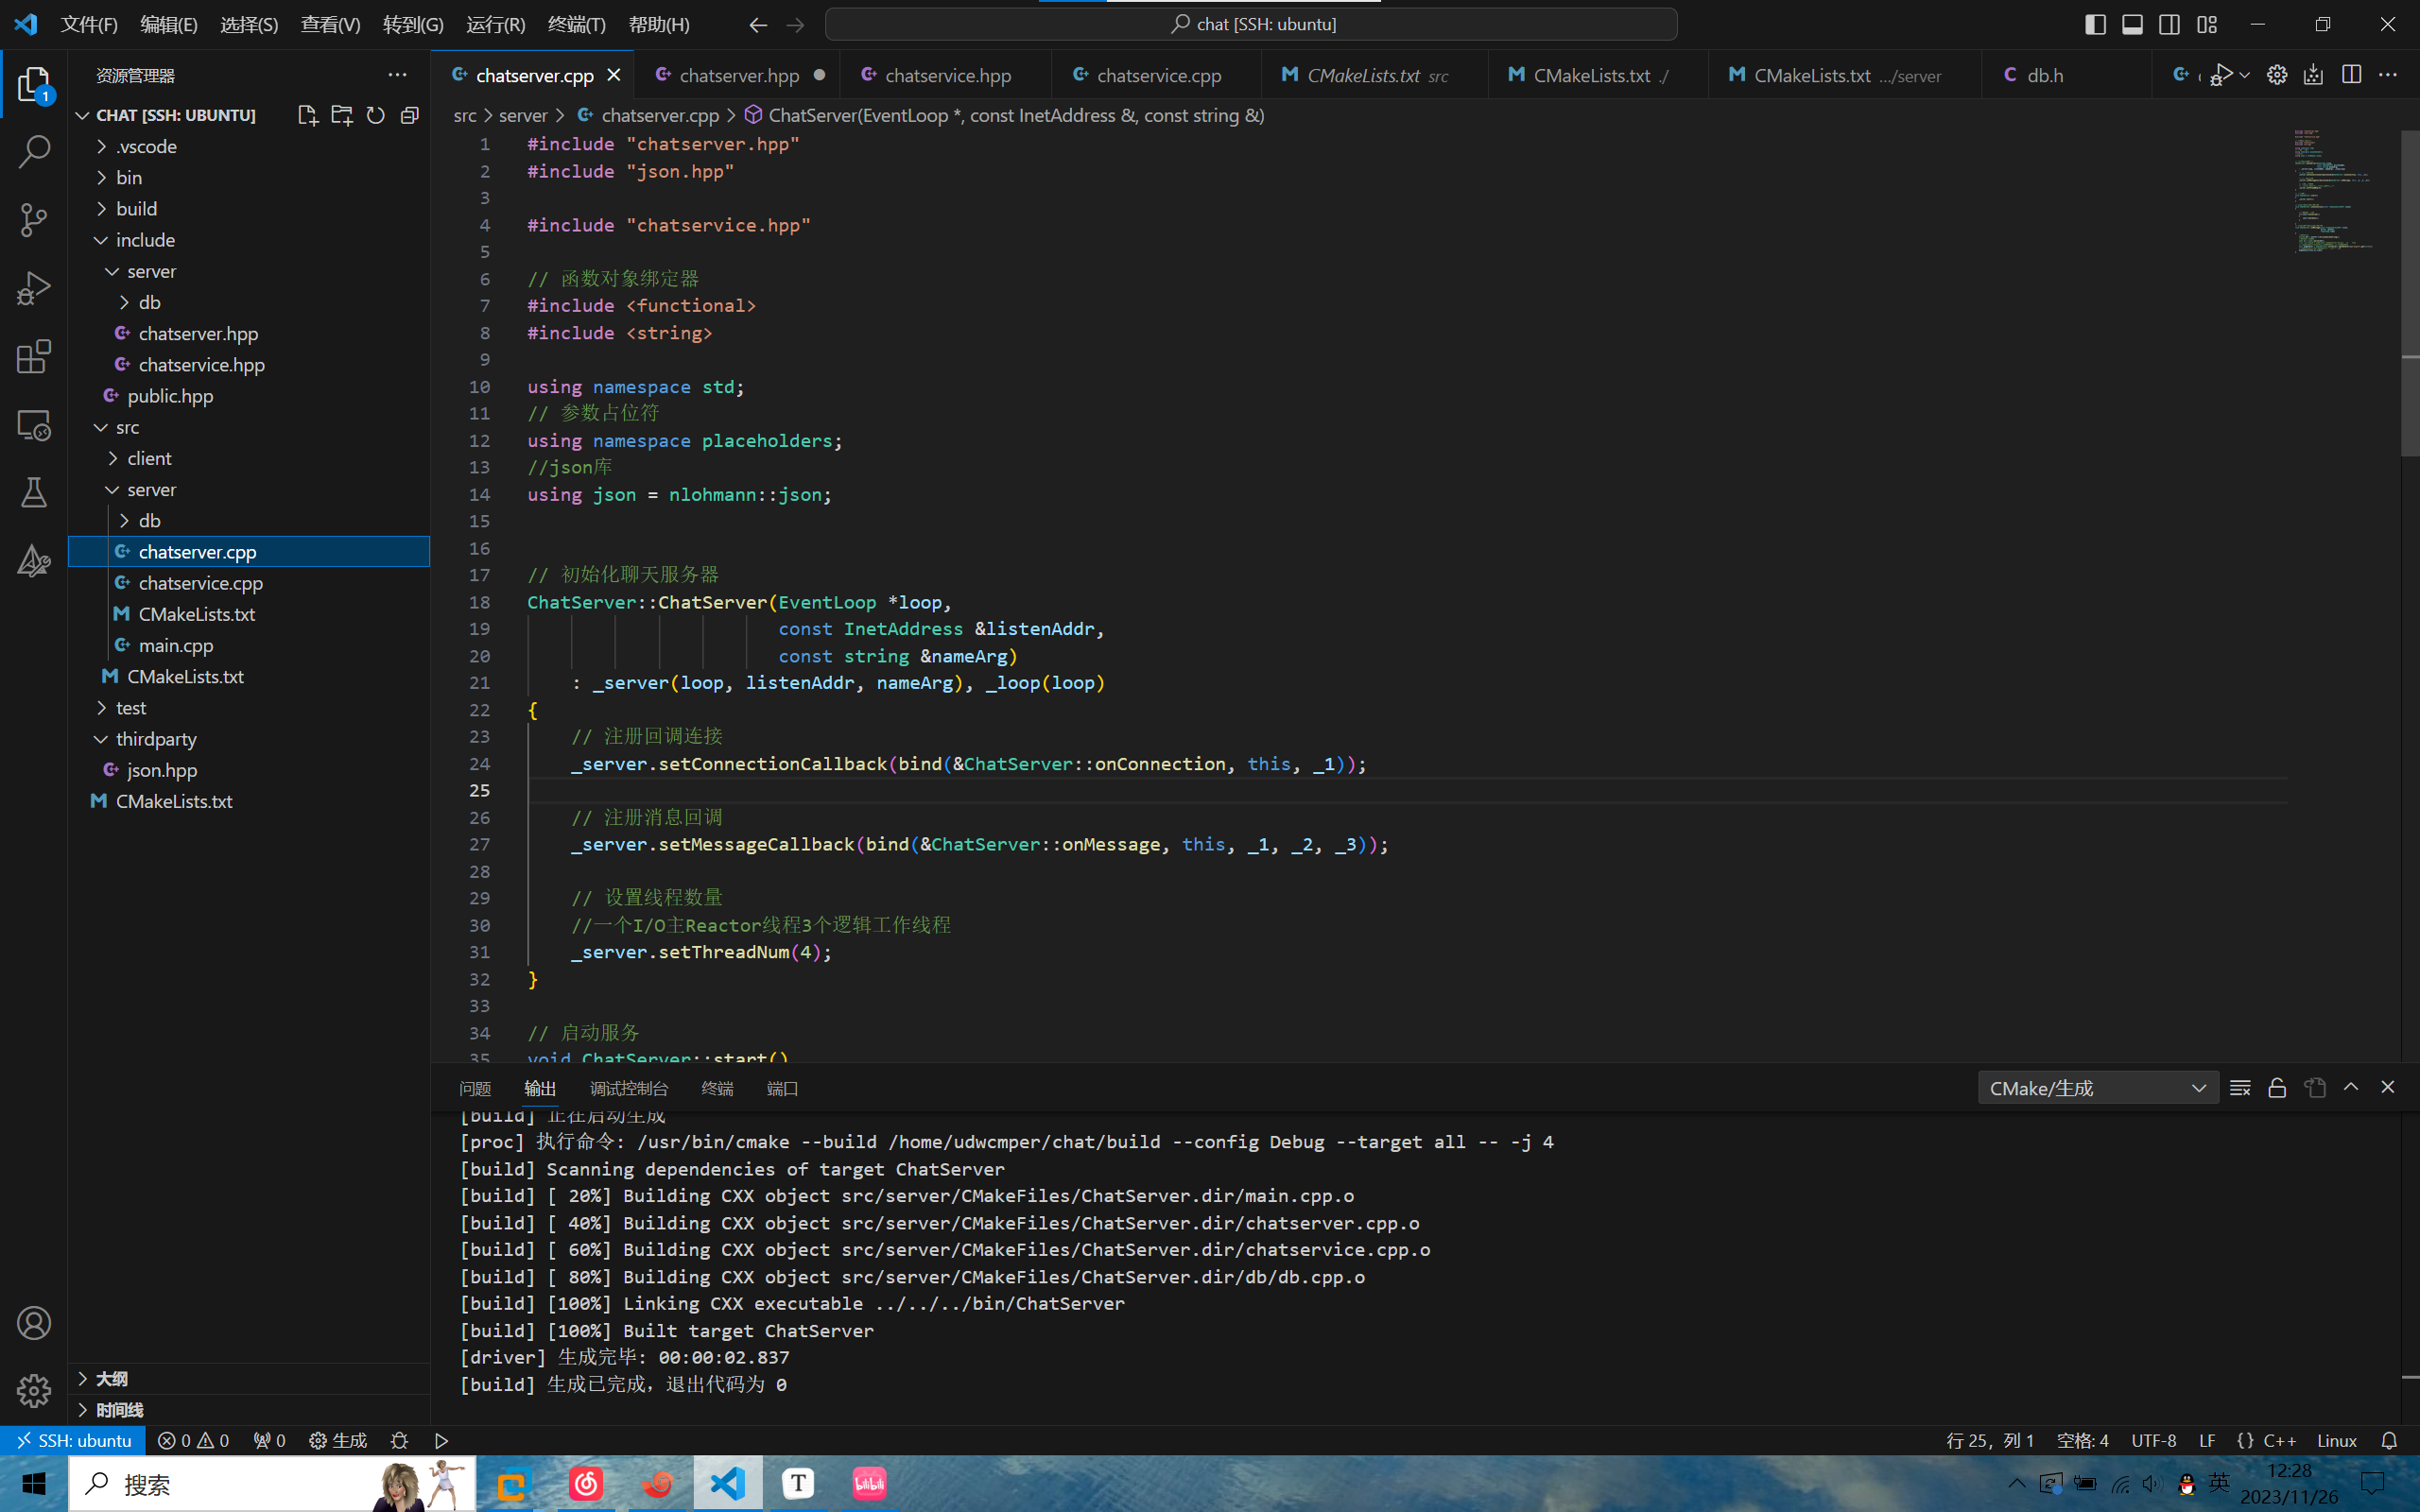This screenshot has width=2420, height=1512.
Task: Click the 生成 build button in status bar
Action: tap(338, 1440)
